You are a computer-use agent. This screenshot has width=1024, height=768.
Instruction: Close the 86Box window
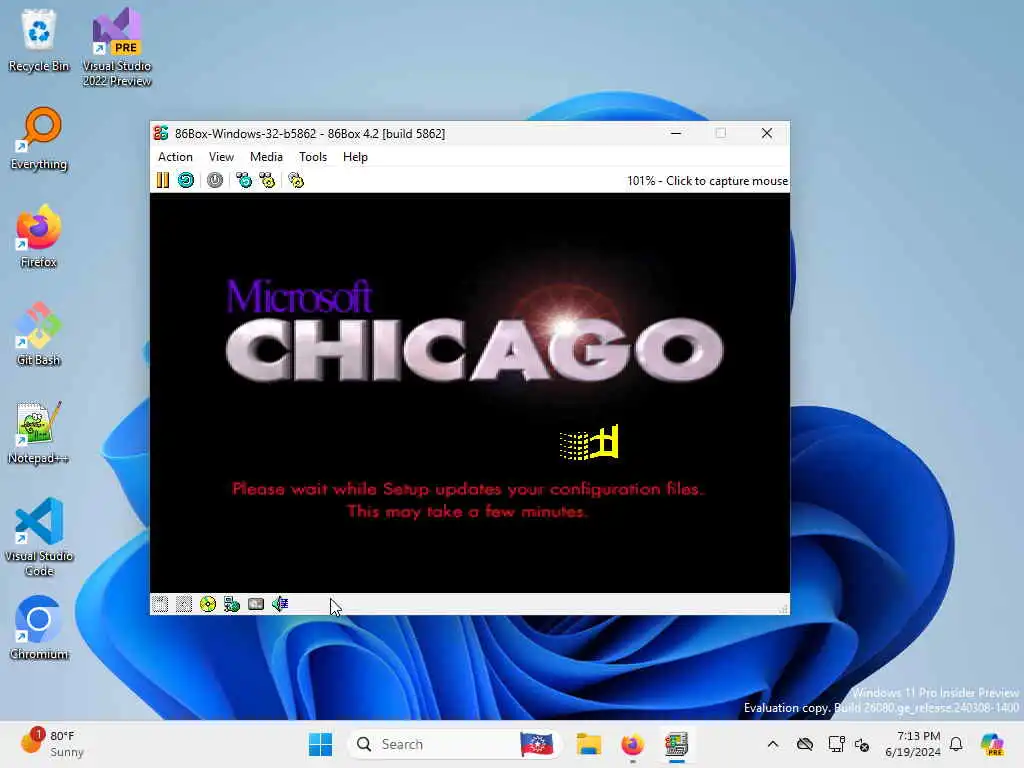click(767, 133)
